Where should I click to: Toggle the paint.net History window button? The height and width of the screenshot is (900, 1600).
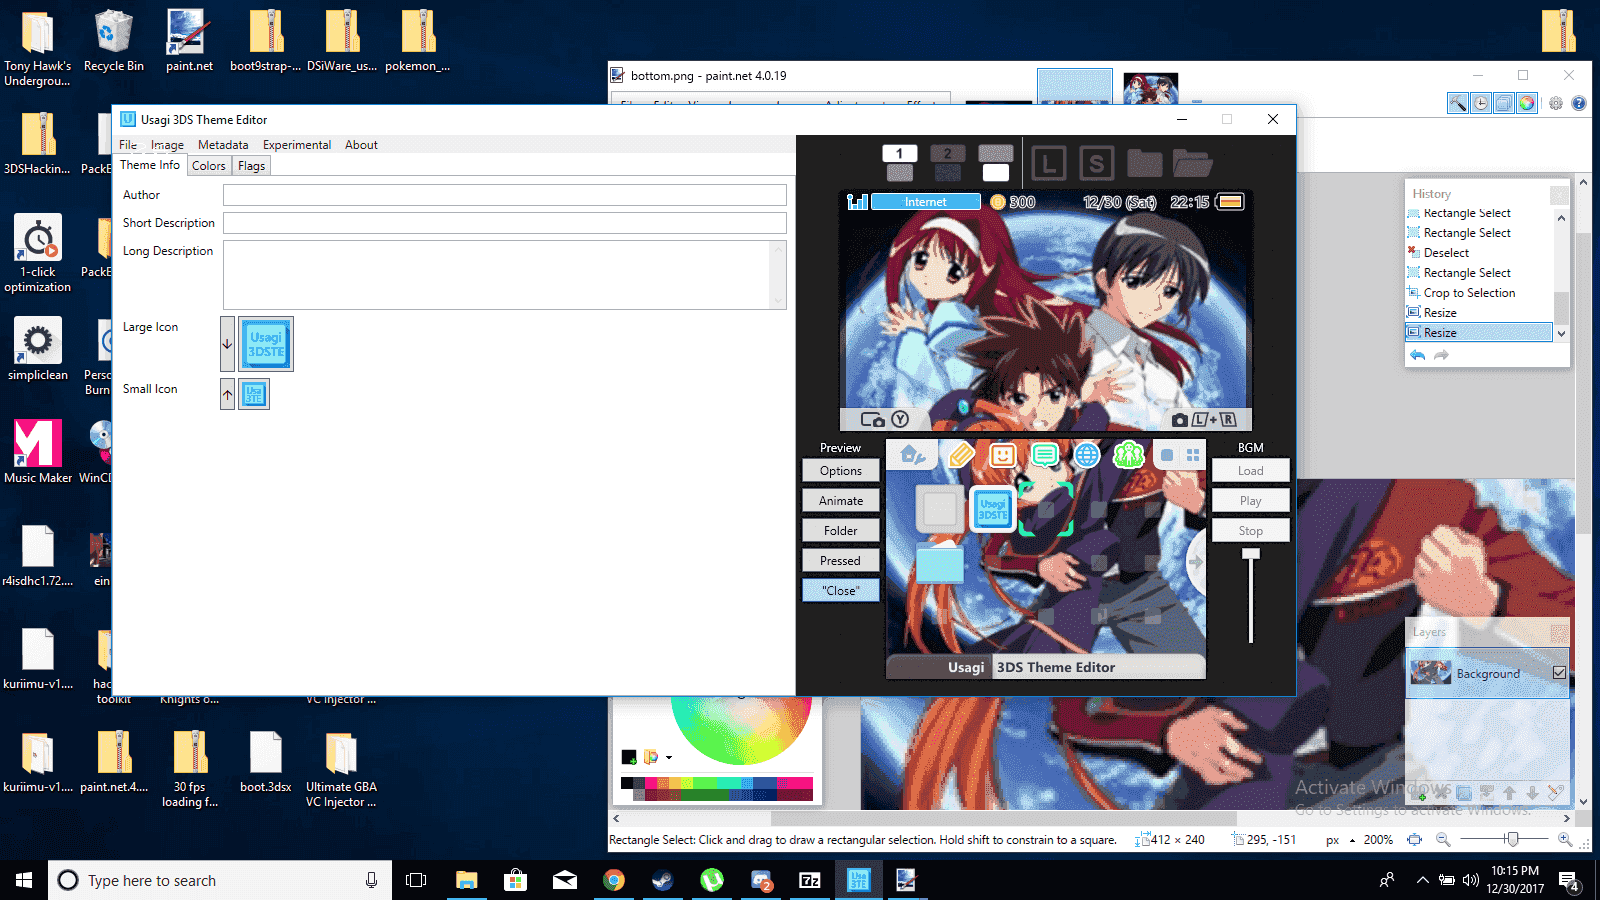coord(1481,103)
